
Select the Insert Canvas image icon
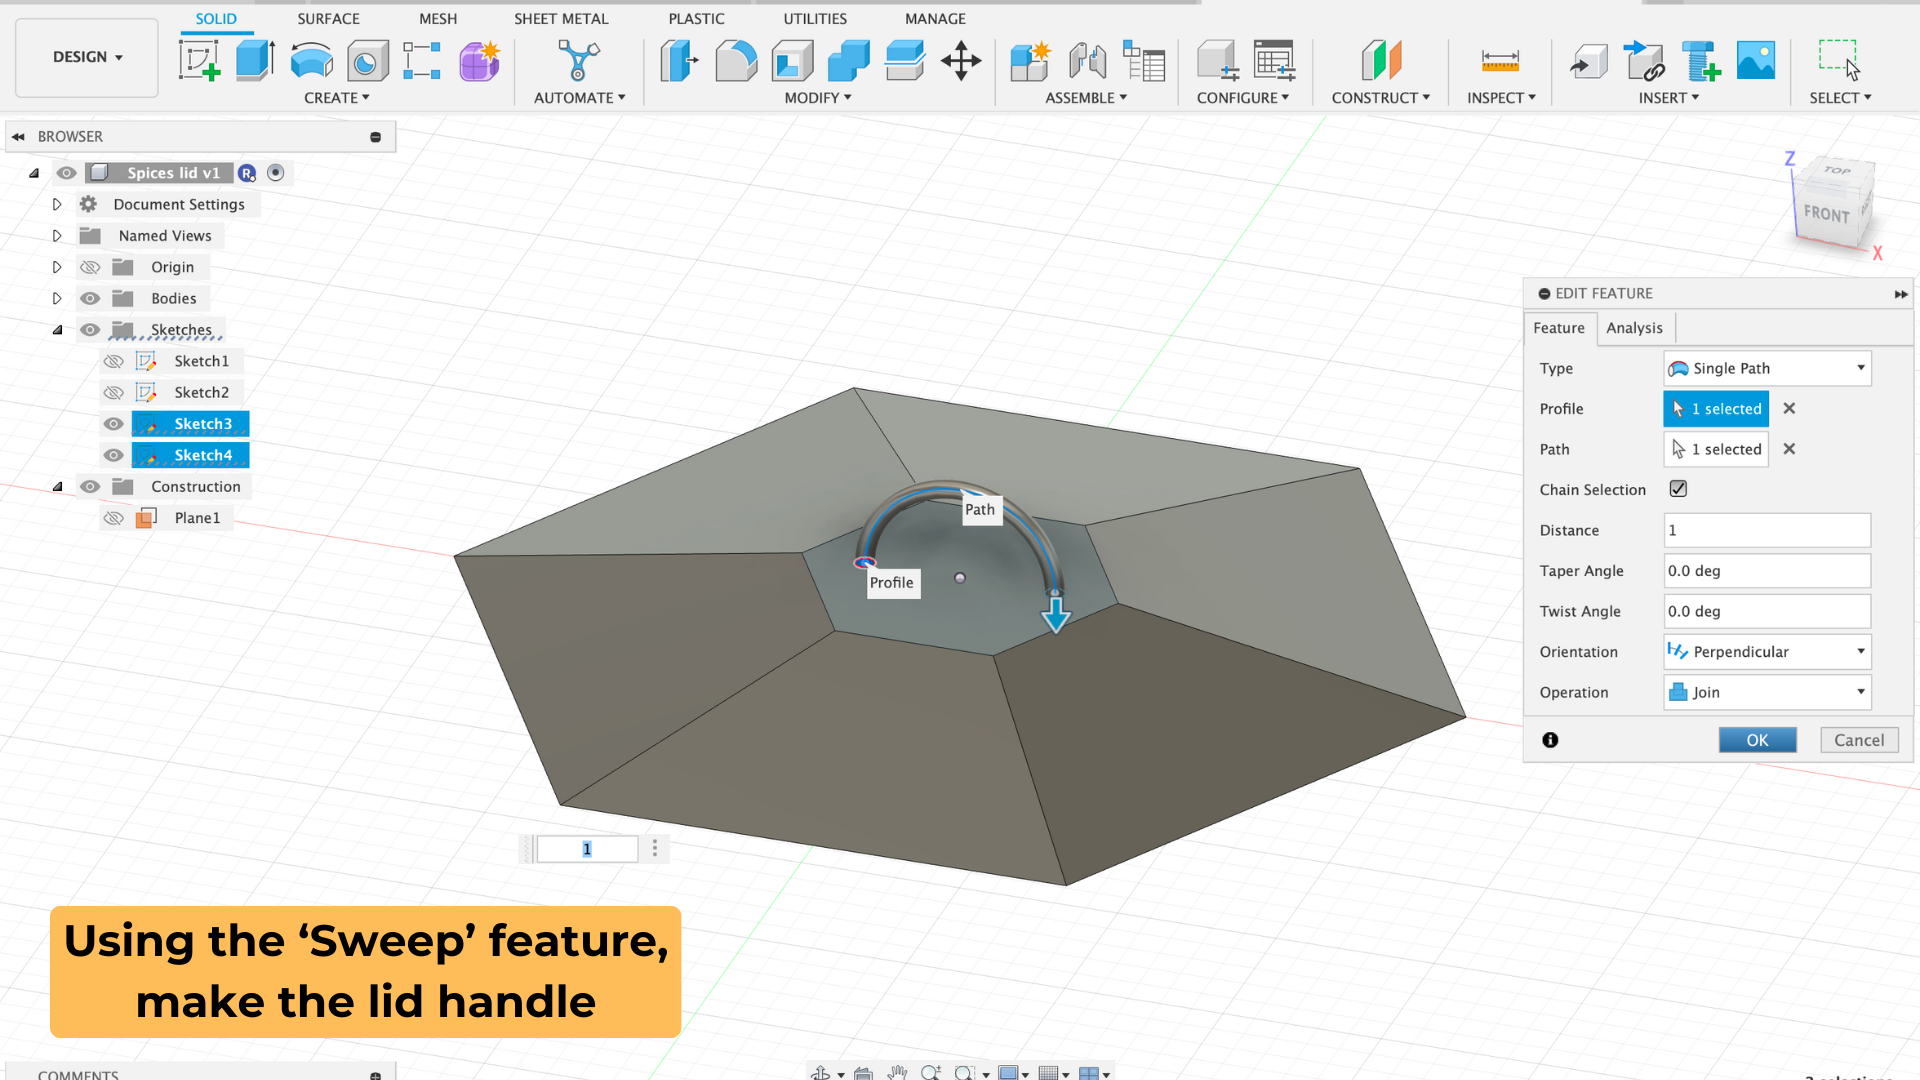(x=1756, y=61)
